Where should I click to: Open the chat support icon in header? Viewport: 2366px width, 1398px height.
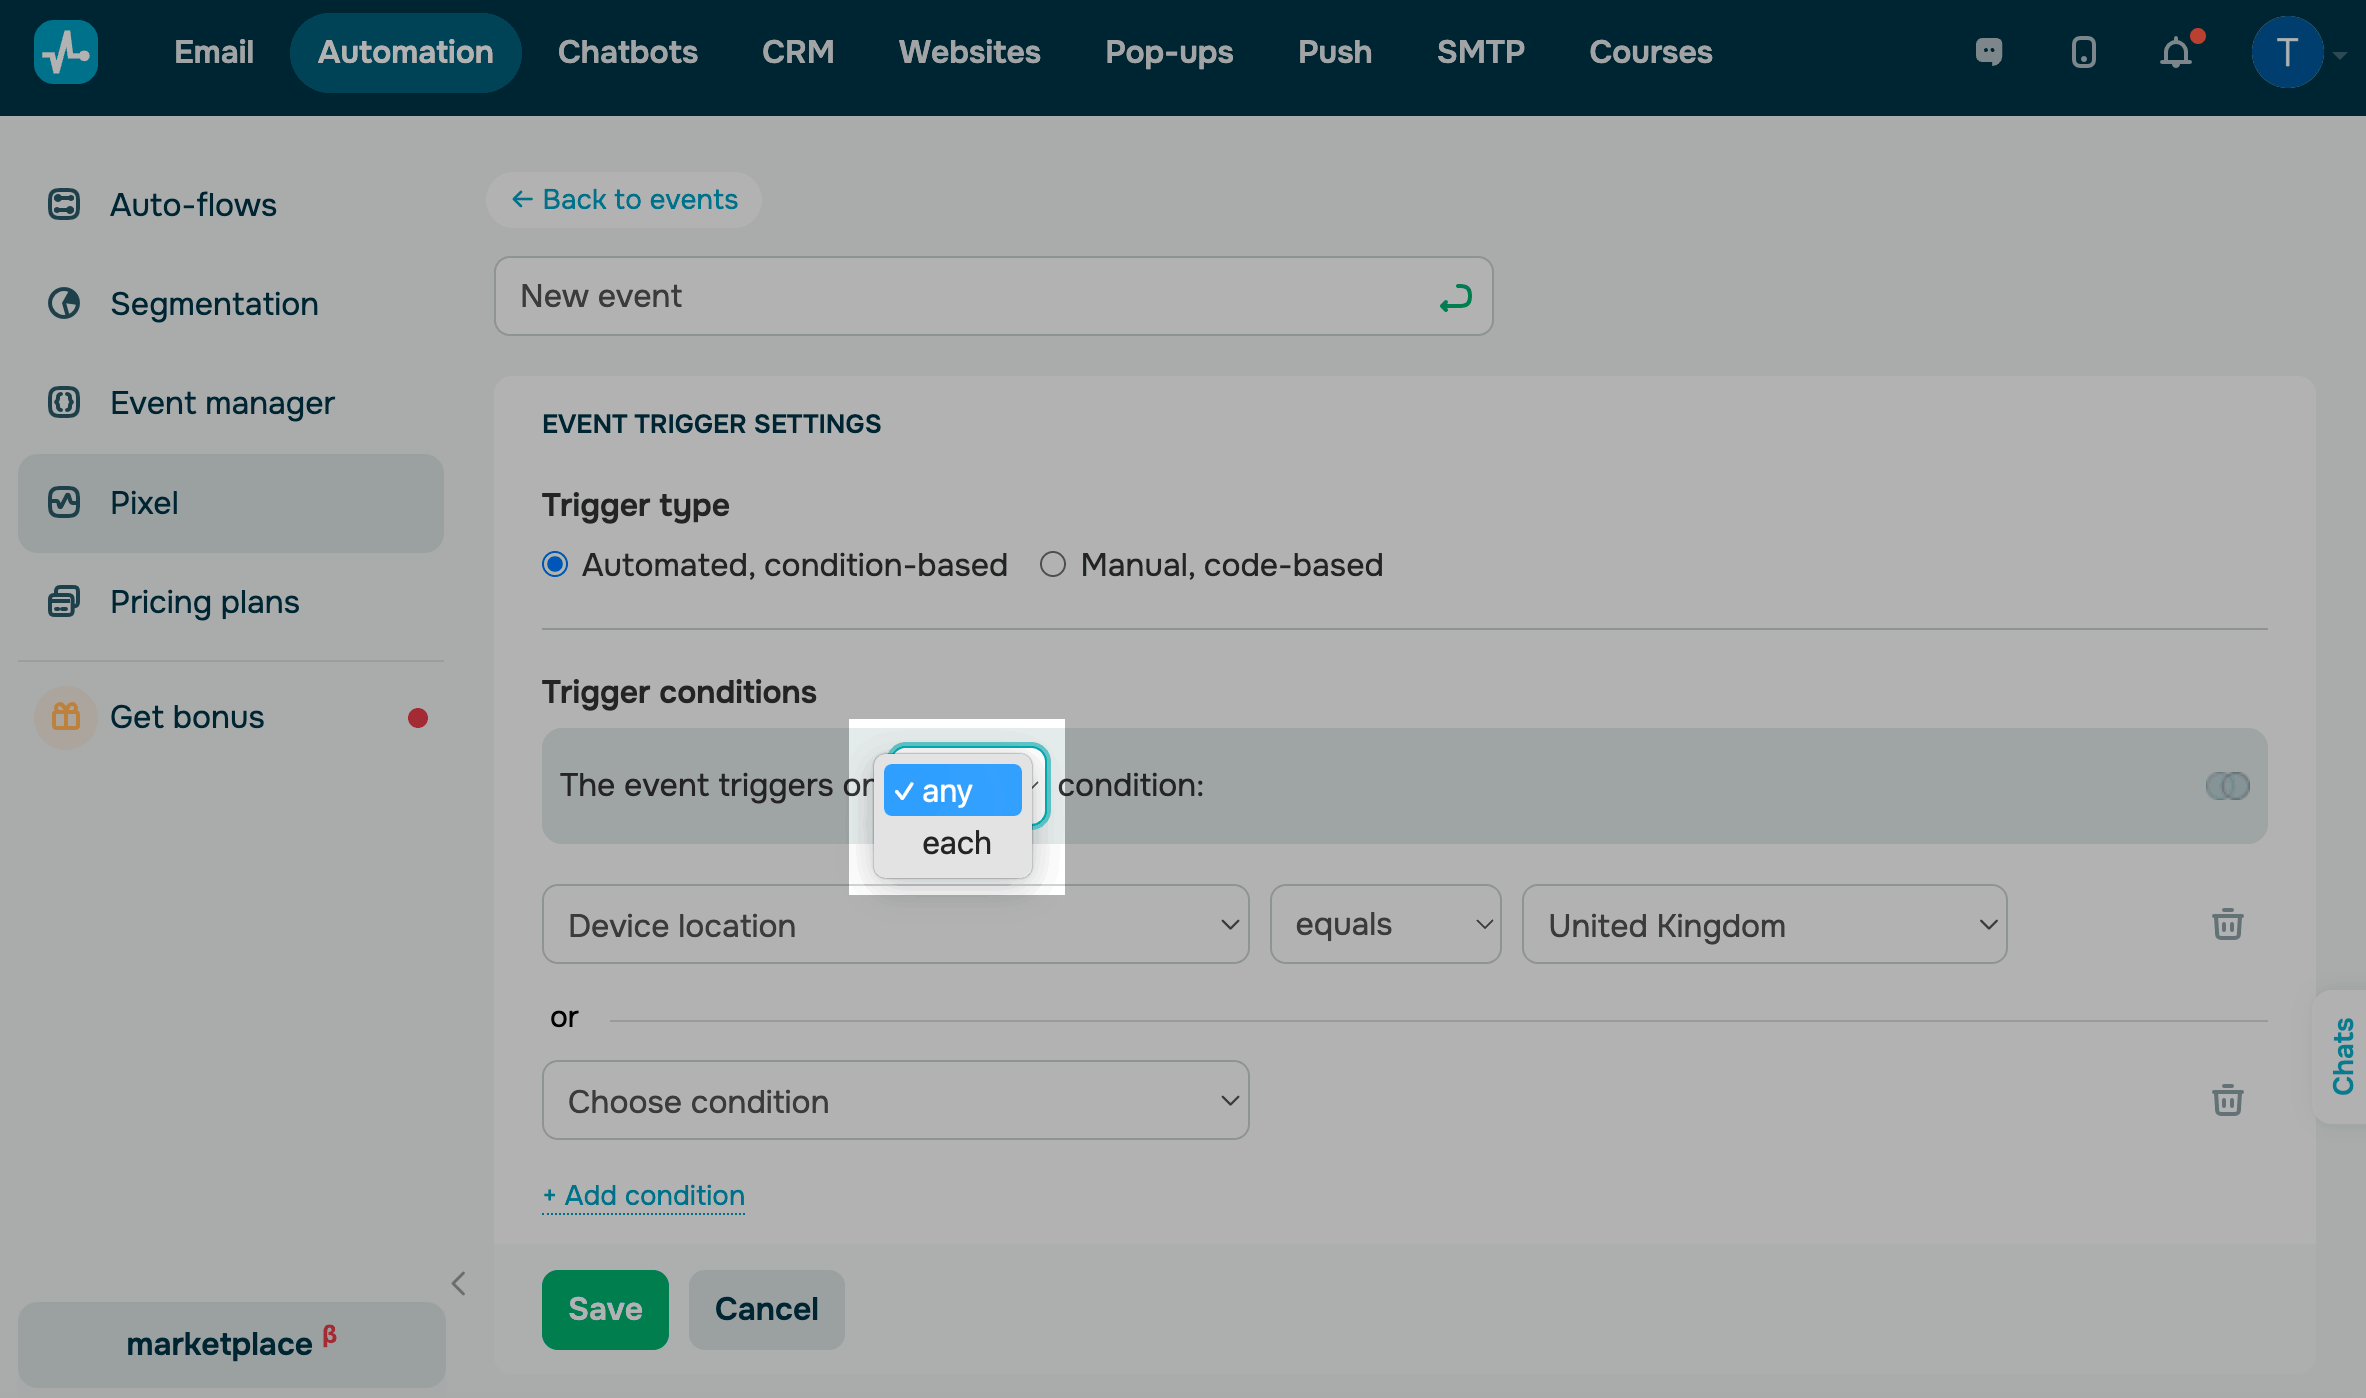point(1989,52)
